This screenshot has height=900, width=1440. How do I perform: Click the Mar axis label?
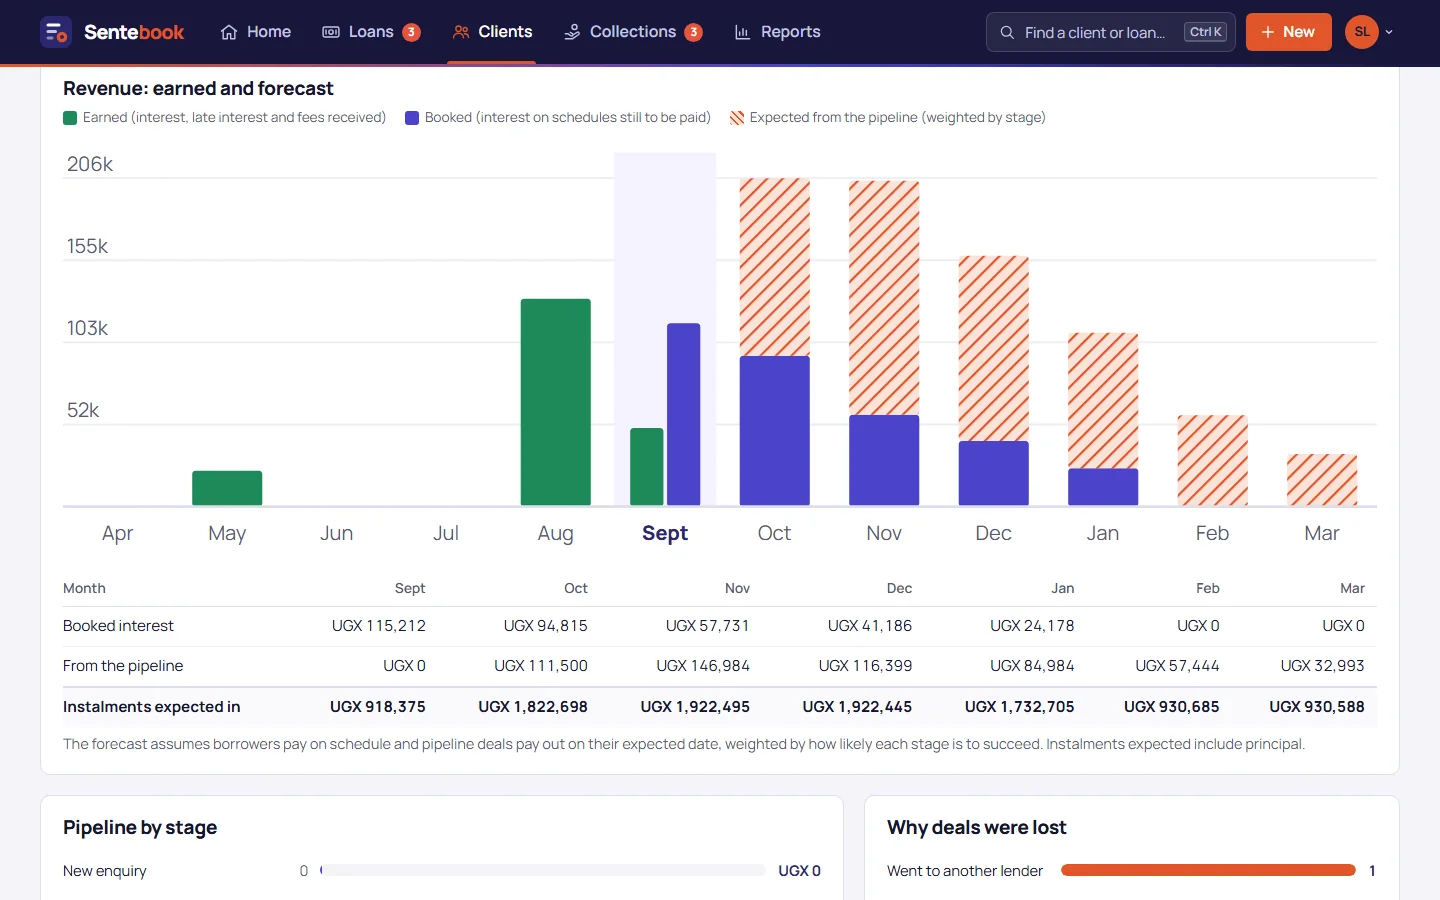tap(1322, 533)
